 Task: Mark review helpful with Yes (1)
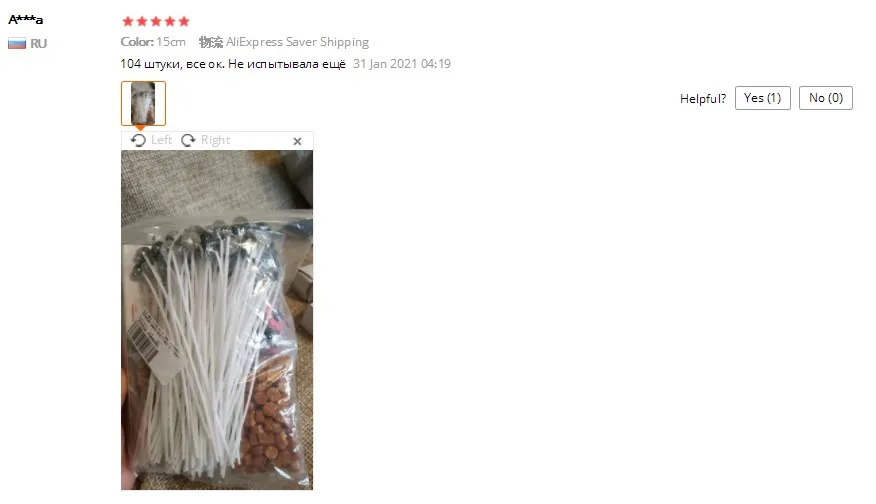coord(763,98)
